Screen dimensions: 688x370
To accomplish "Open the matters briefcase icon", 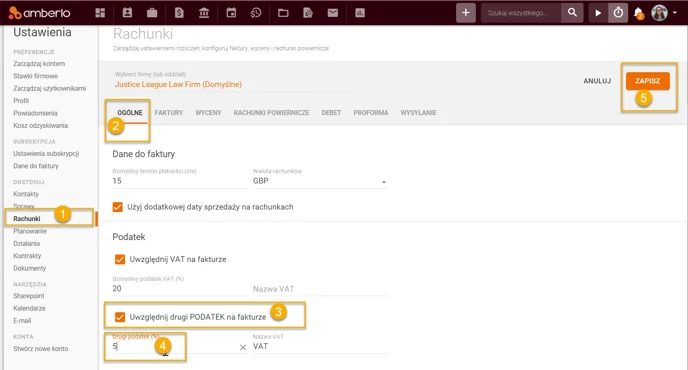I will pyautogui.click(x=152, y=13).
